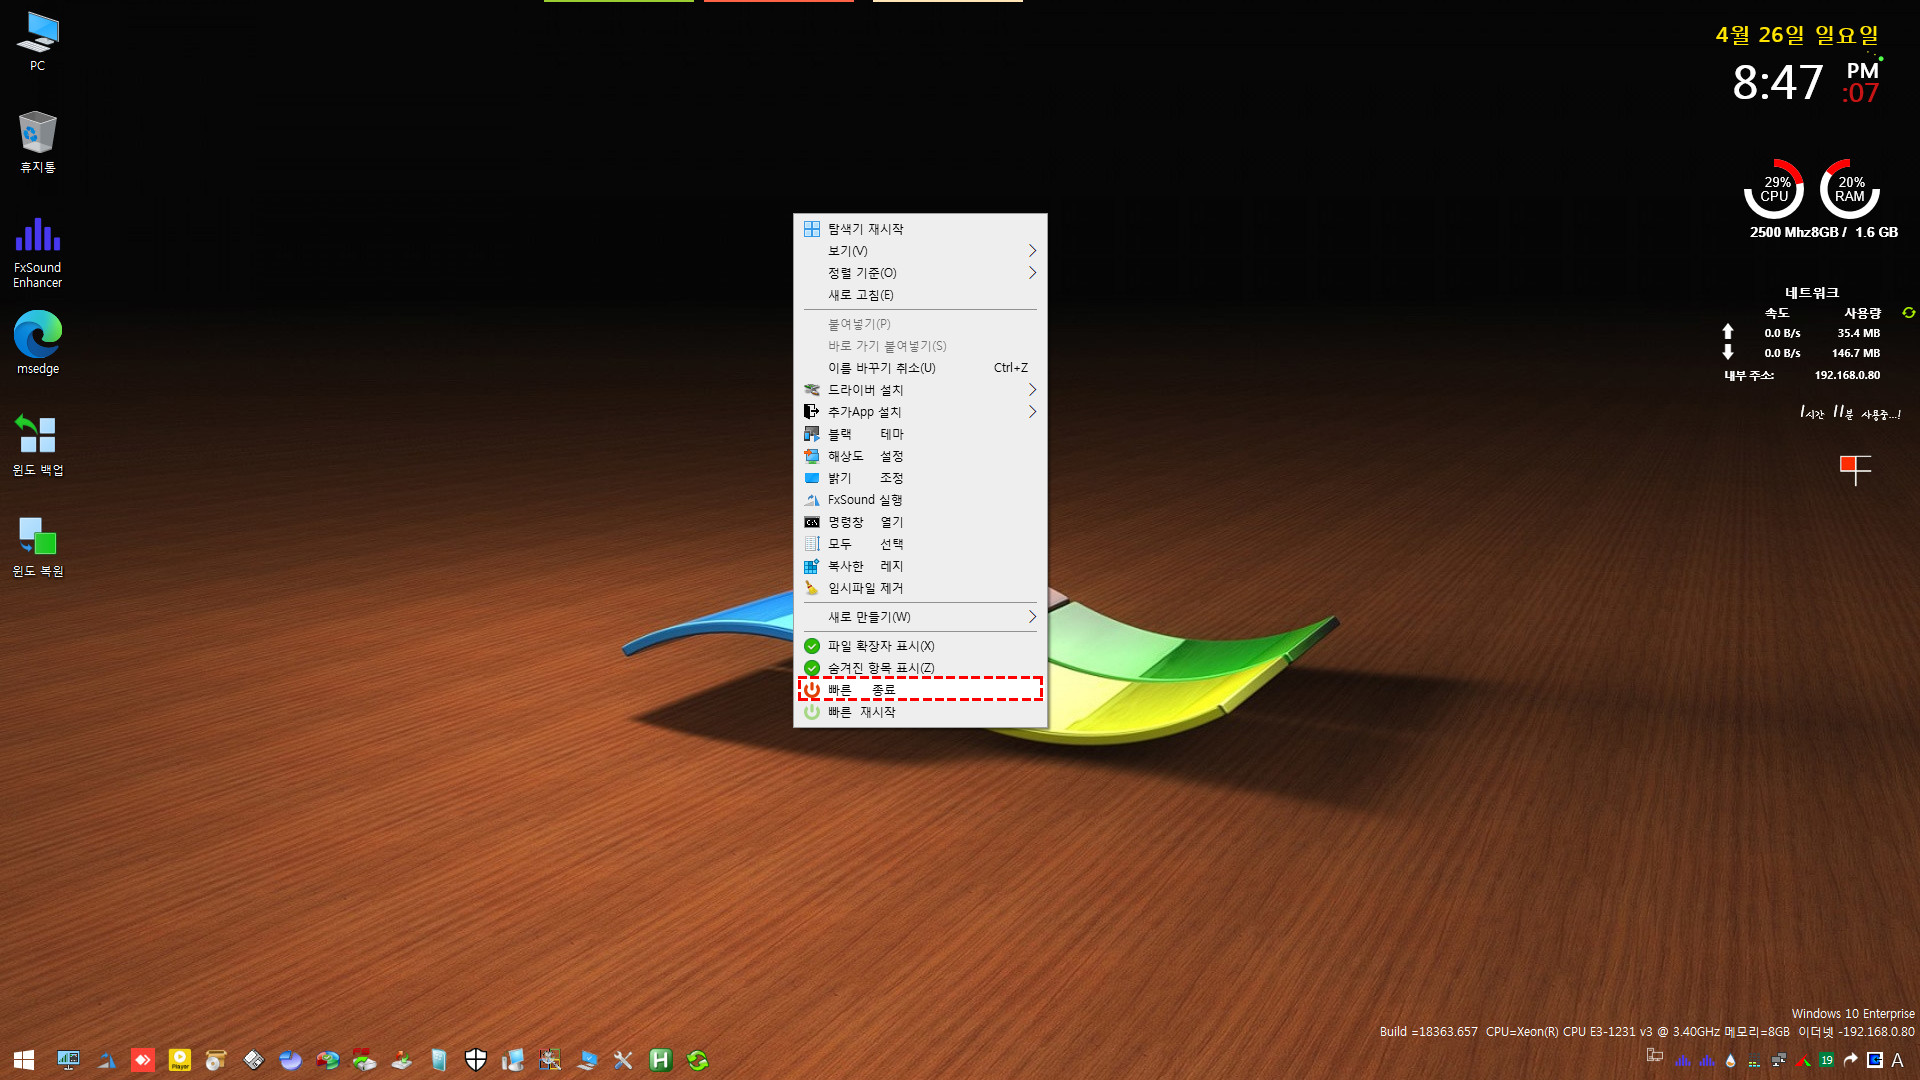Open the PC desktop icon
The height and width of the screenshot is (1080, 1920).
click(x=37, y=42)
